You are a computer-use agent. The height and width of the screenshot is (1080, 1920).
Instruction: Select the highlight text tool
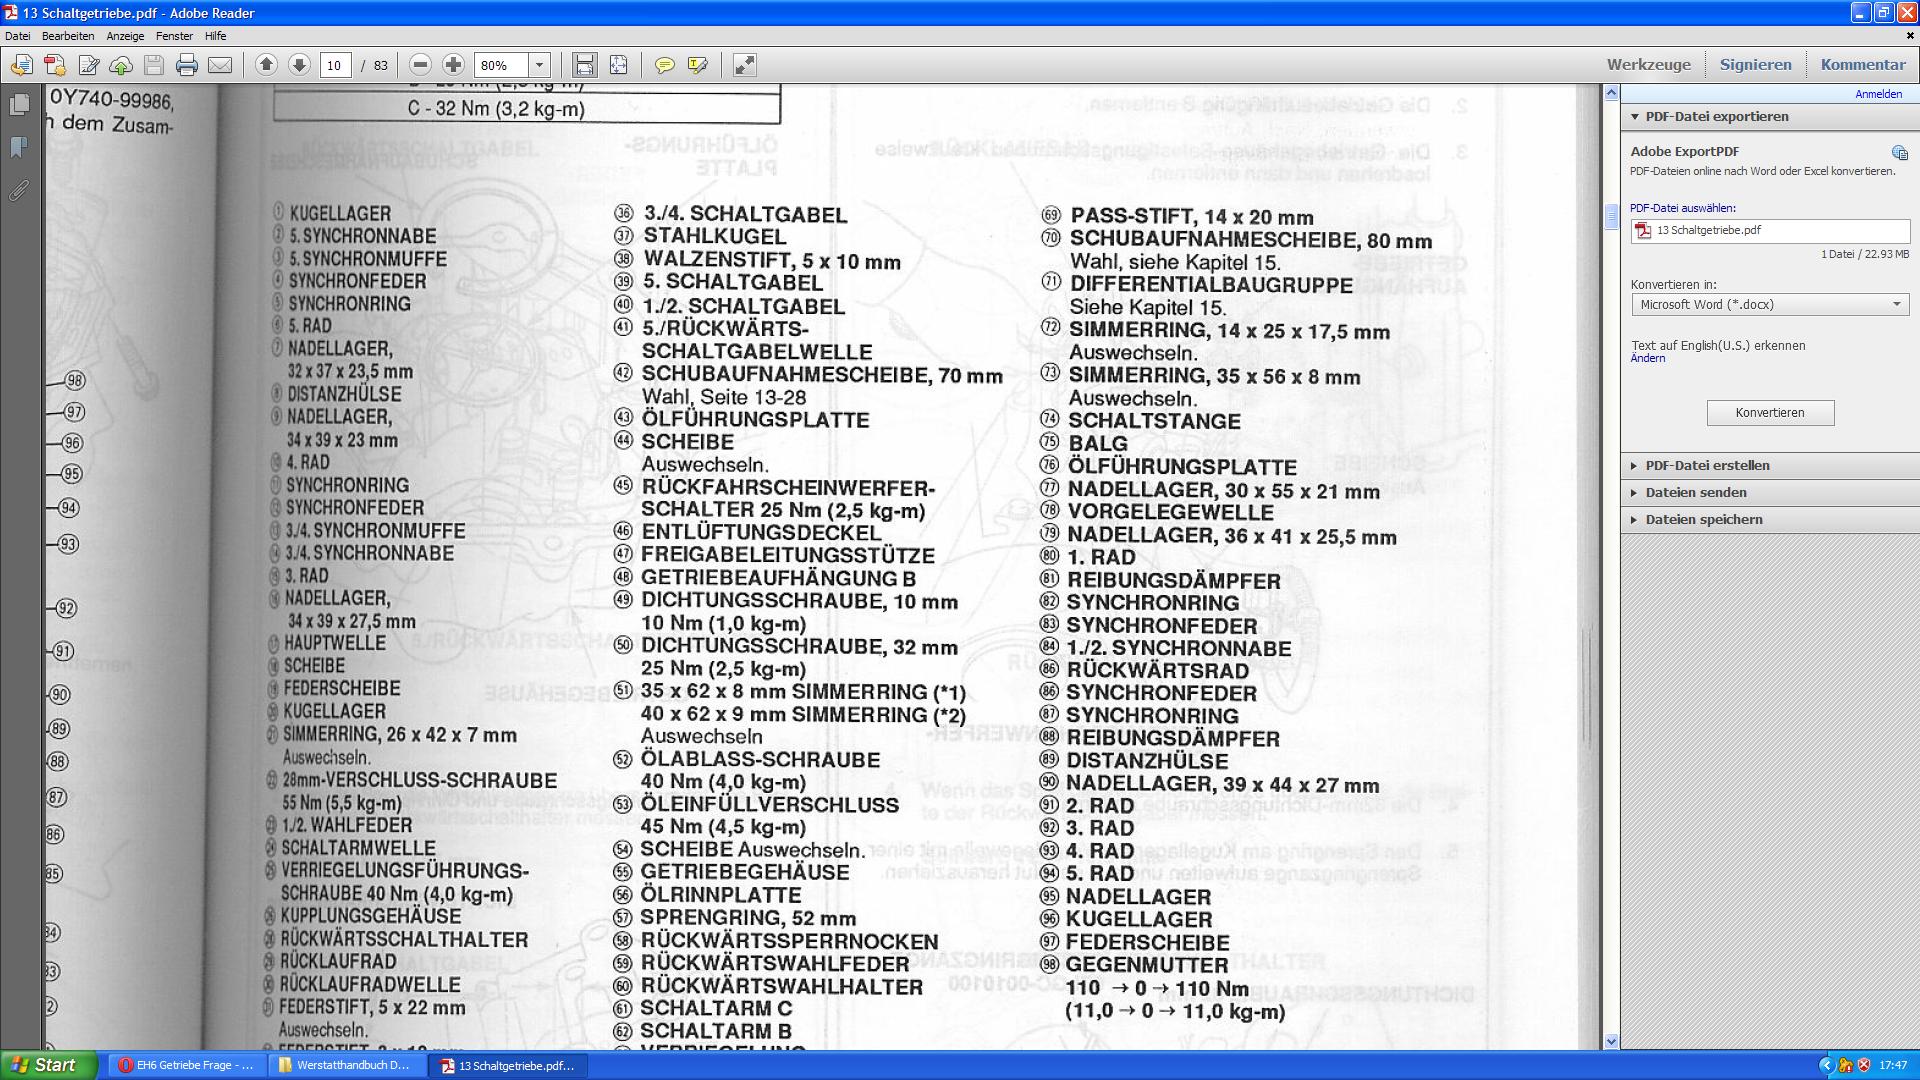698,65
